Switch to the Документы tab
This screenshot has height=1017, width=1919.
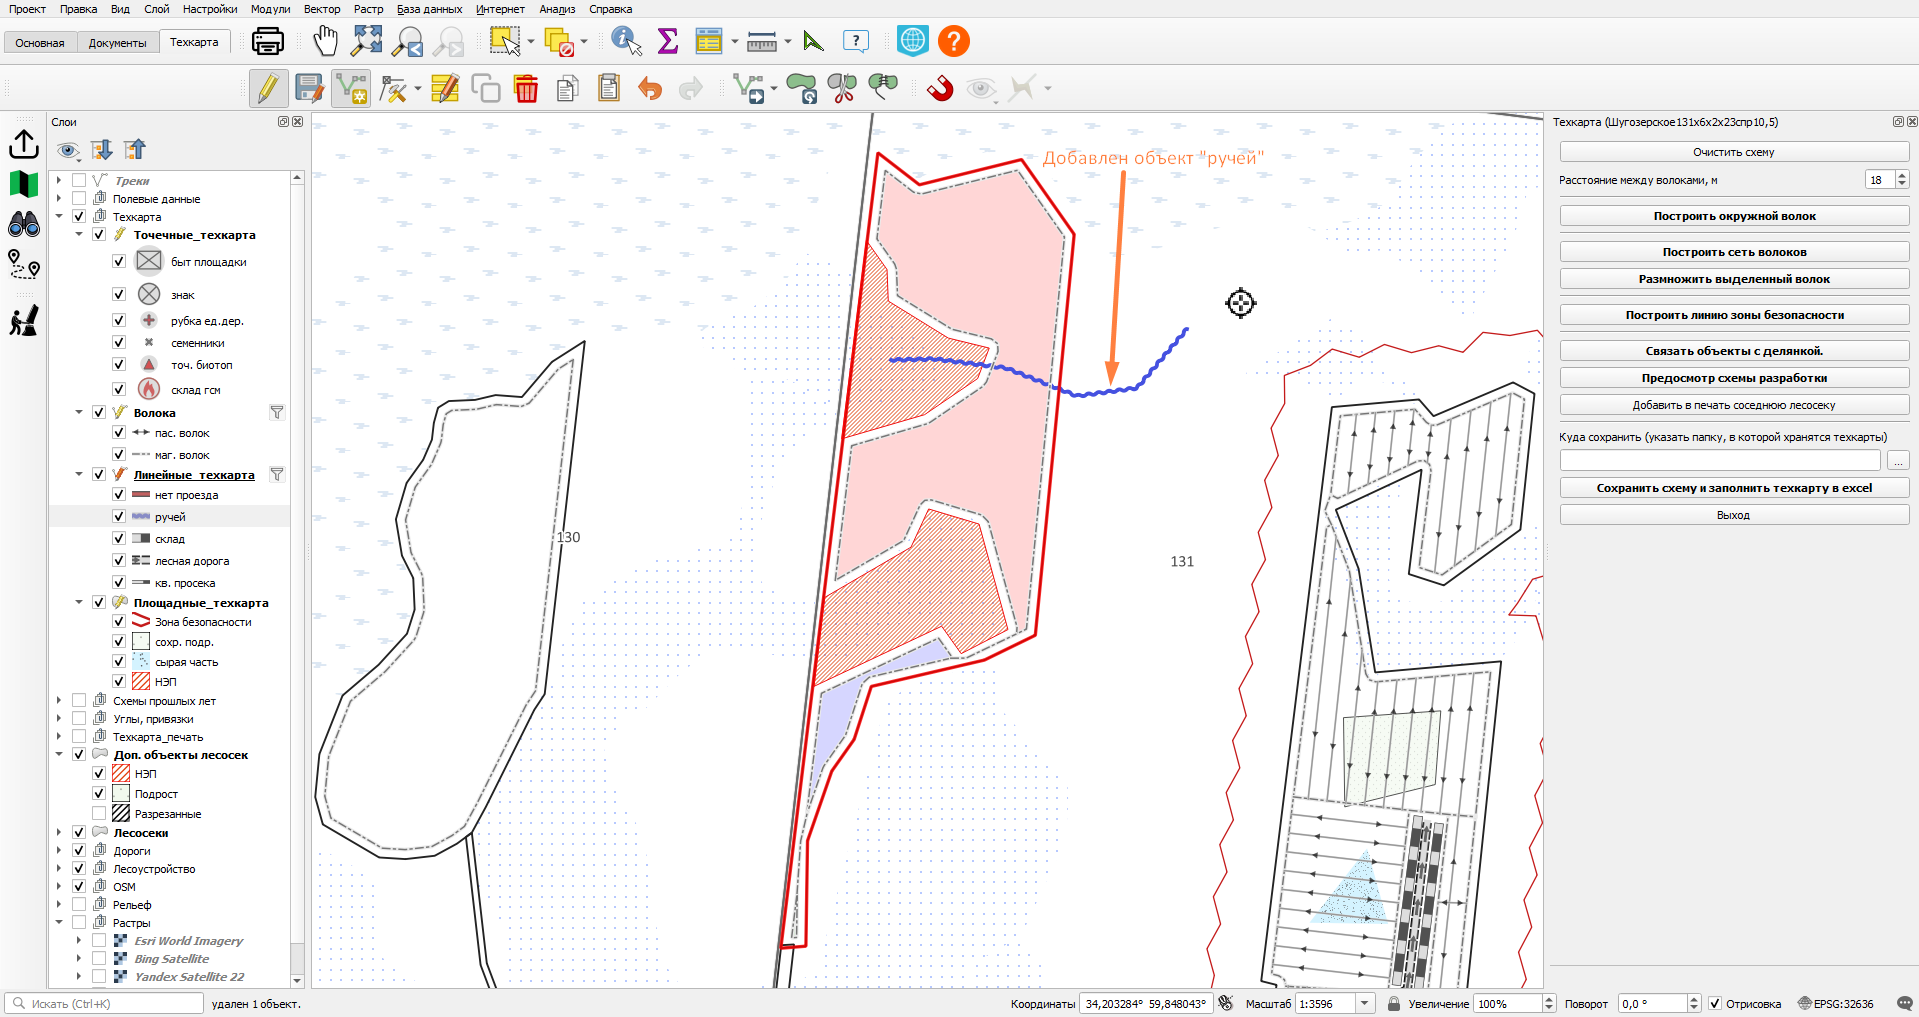point(117,43)
